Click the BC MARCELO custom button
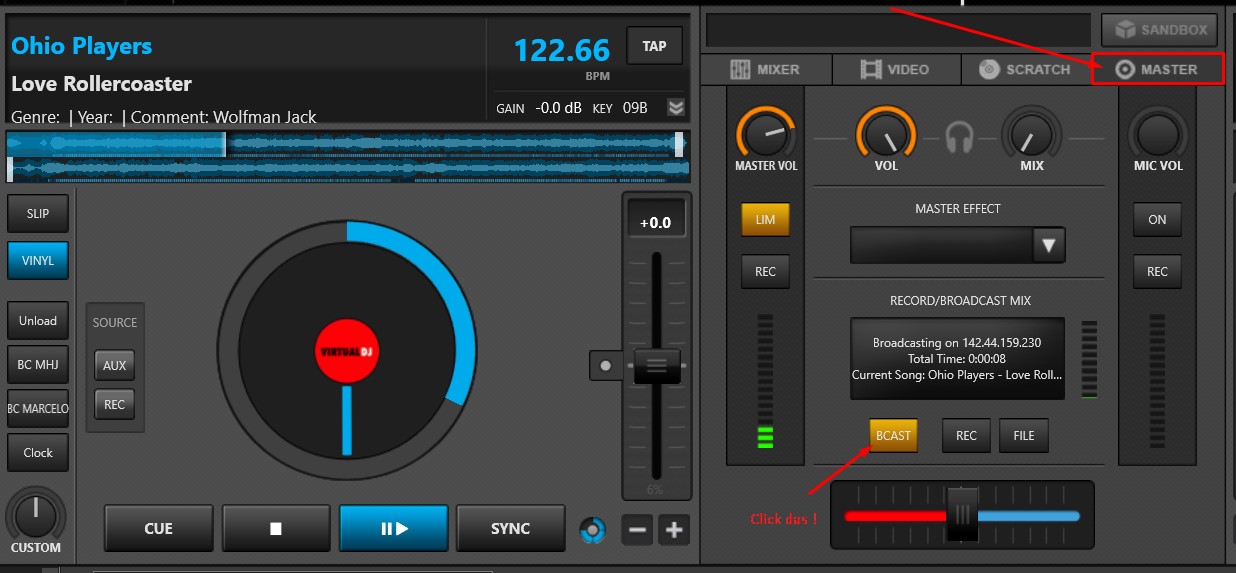 [x=38, y=409]
